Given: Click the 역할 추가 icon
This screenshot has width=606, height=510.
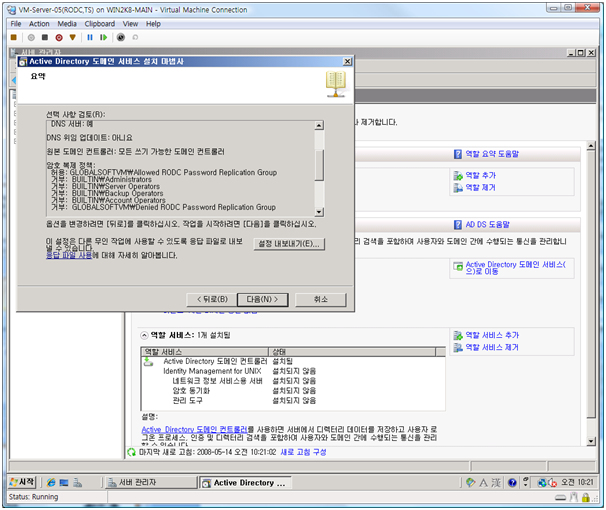Looking at the screenshot, I should point(458,176).
